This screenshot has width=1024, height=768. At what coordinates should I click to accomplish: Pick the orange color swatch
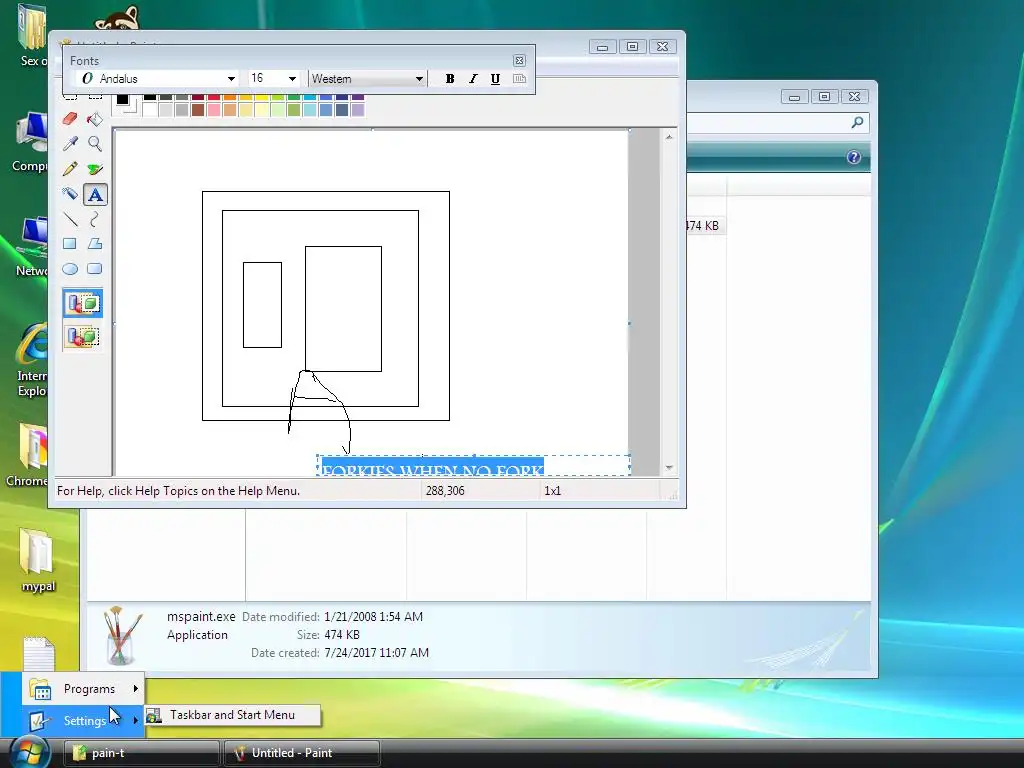(x=230, y=97)
